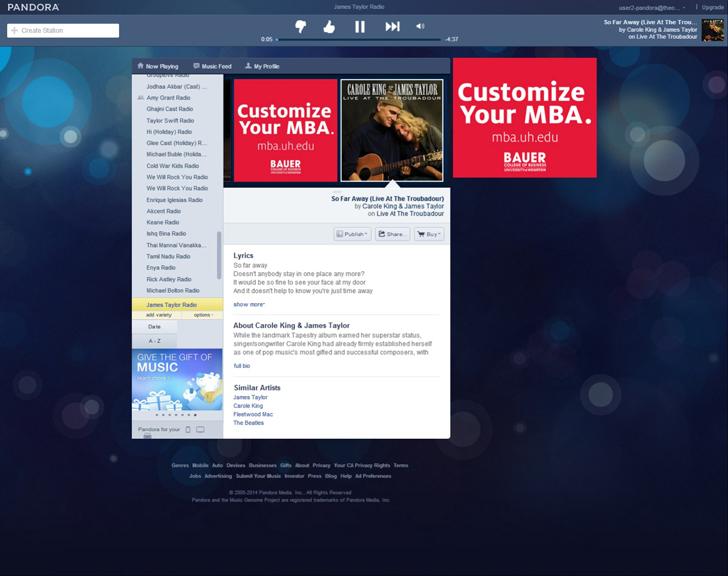The height and width of the screenshot is (576, 728).
Task: Select the Cold War Kids Radio station
Action: [173, 166]
